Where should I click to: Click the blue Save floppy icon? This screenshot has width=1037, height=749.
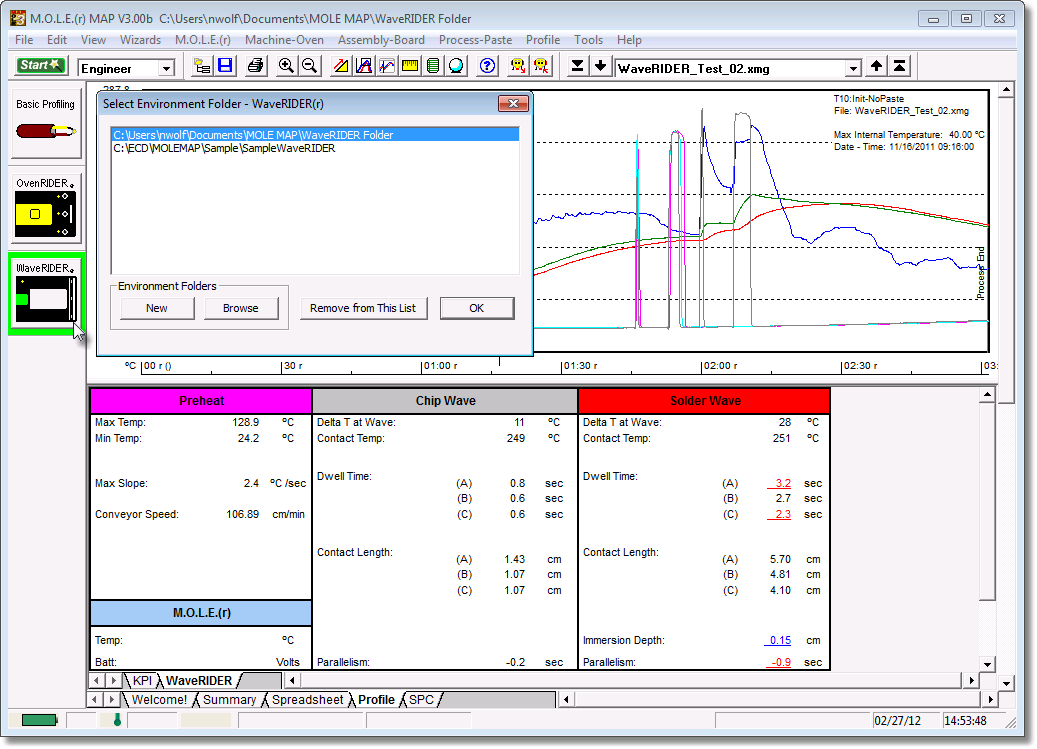[226, 66]
